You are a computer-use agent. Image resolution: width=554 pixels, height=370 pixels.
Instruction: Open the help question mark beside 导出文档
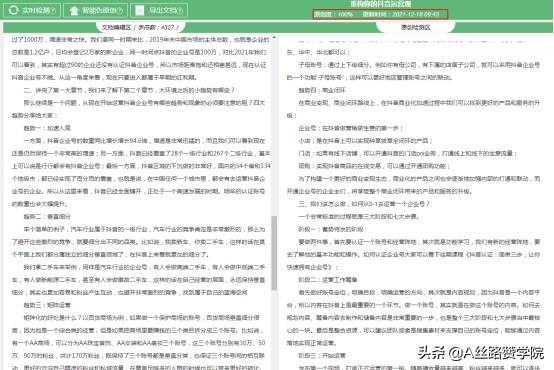coord(180,11)
